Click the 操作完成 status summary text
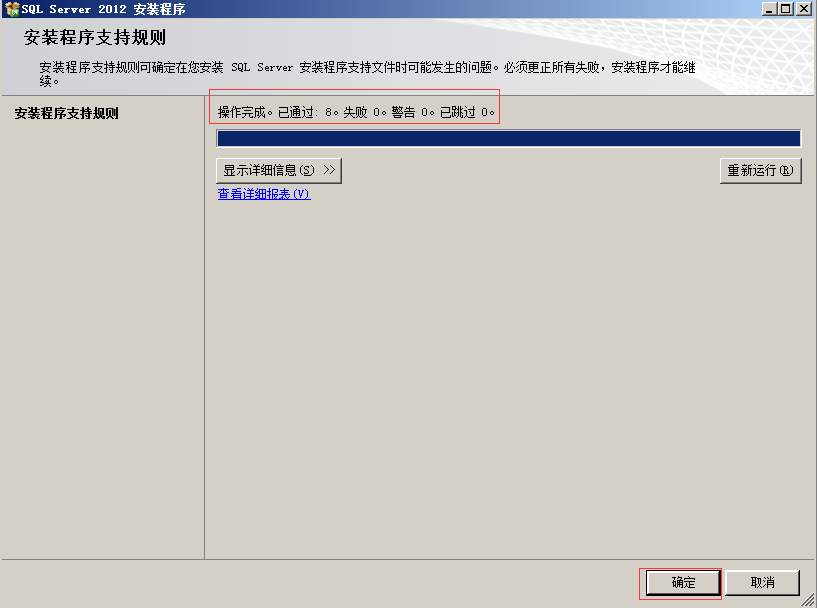Image resolution: width=817 pixels, height=608 pixels. tap(245, 113)
